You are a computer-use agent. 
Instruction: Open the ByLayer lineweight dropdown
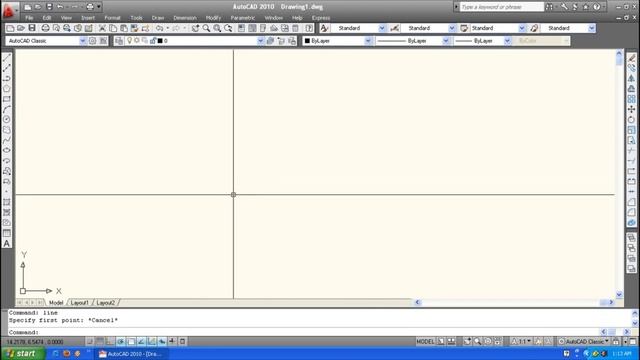507,41
